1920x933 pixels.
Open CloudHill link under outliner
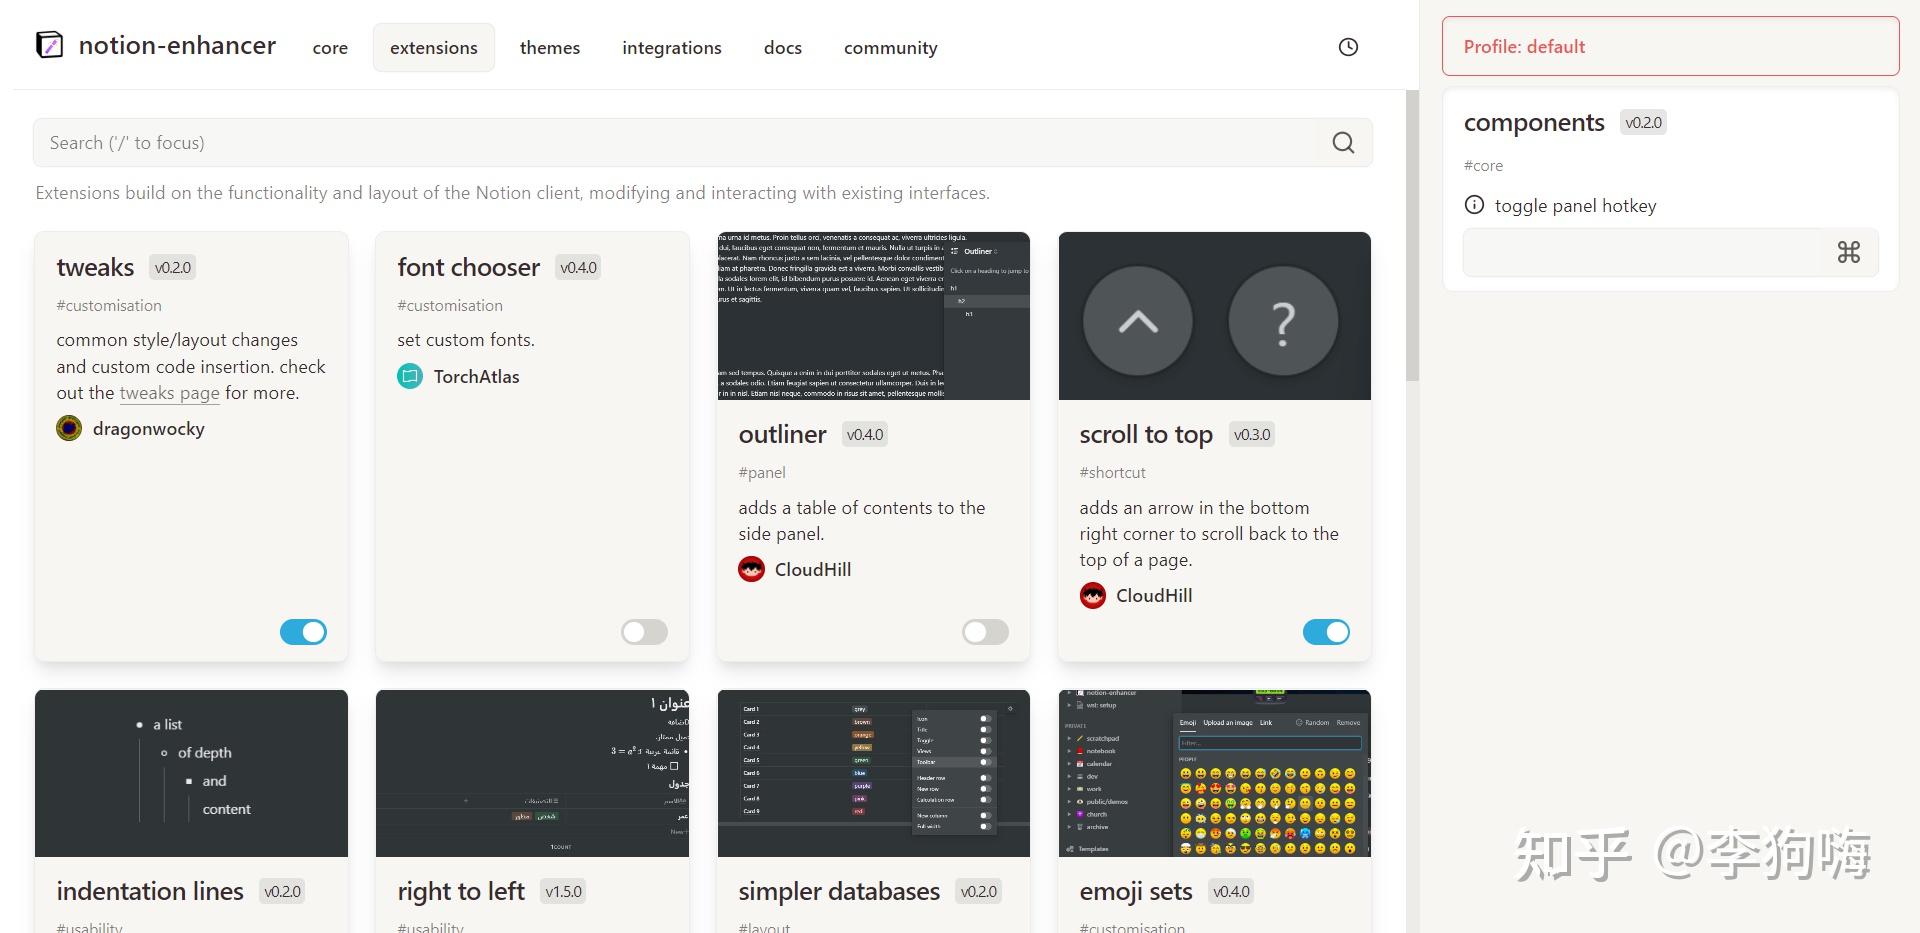(x=813, y=569)
